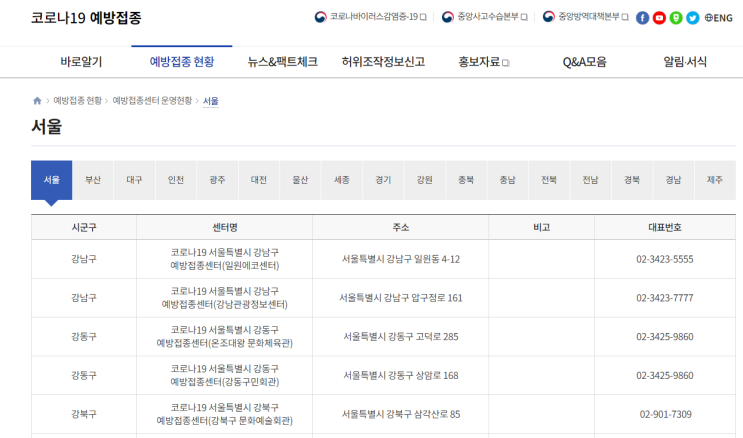Select the 인천 region tab
The image size is (743, 438).
pyautogui.click(x=176, y=180)
